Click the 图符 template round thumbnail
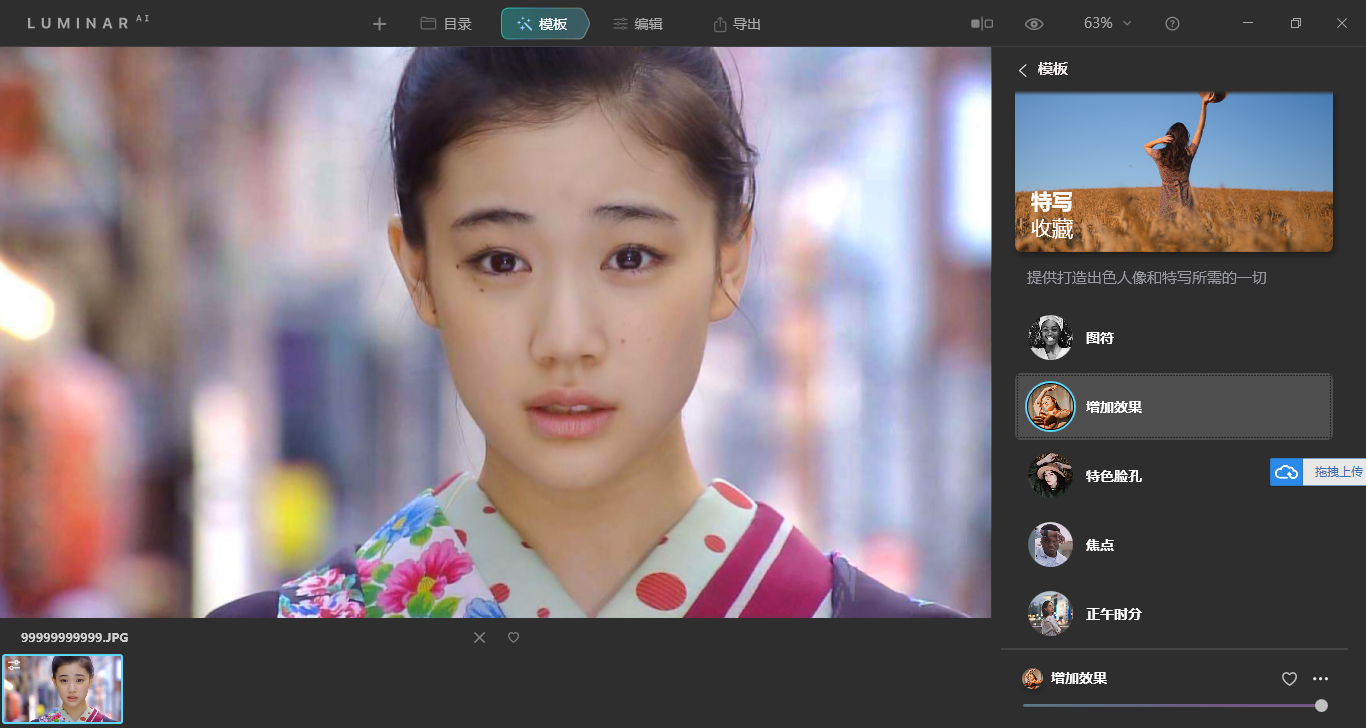 1050,338
